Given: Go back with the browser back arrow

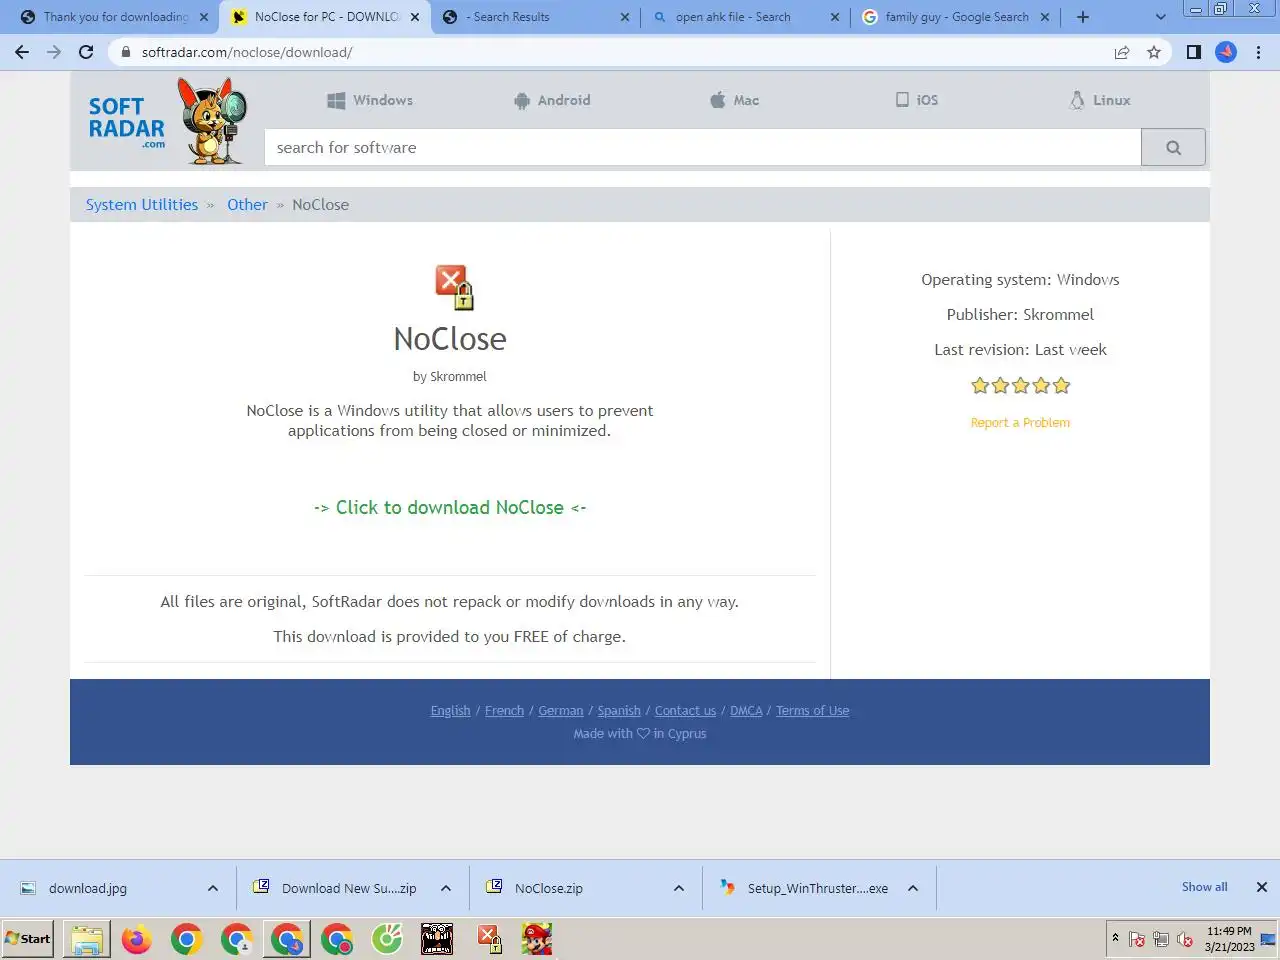Looking at the screenshot, I should (x=22, y=52).
